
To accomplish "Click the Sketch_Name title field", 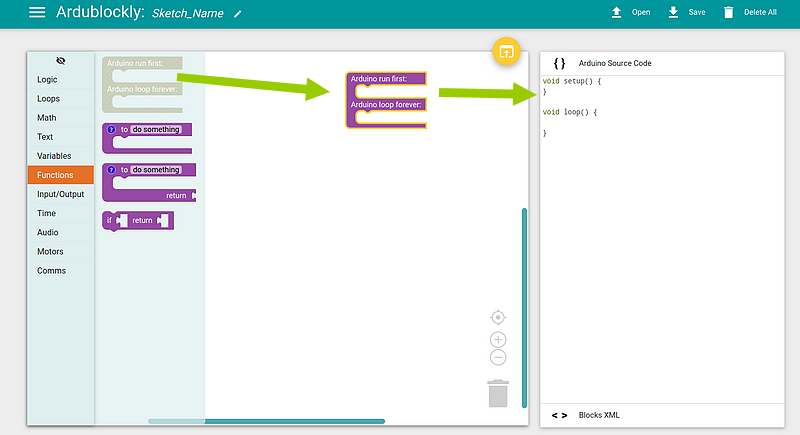I will (188, 13).
